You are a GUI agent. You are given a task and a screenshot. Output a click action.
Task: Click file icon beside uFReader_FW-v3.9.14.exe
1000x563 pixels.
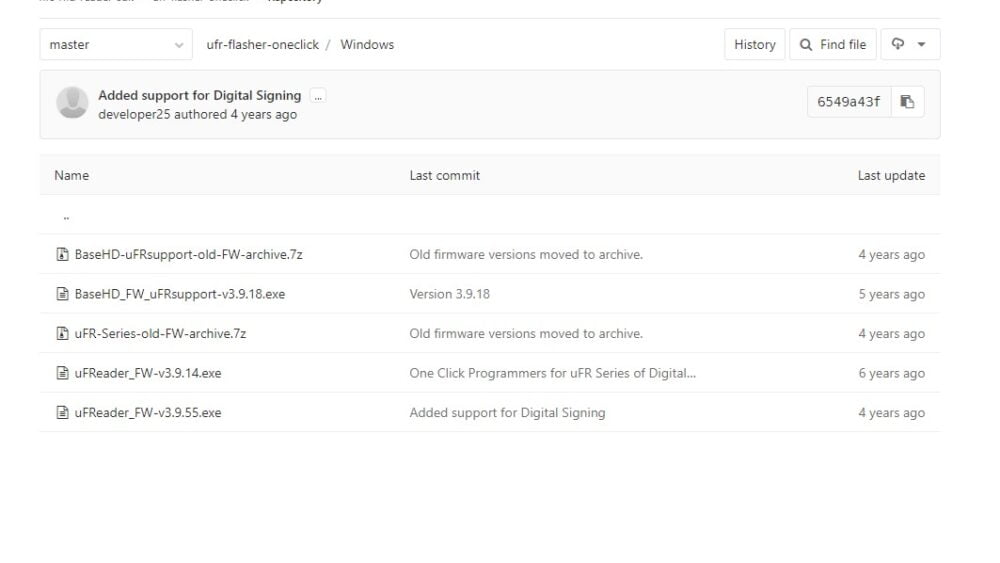pos(62,373)
